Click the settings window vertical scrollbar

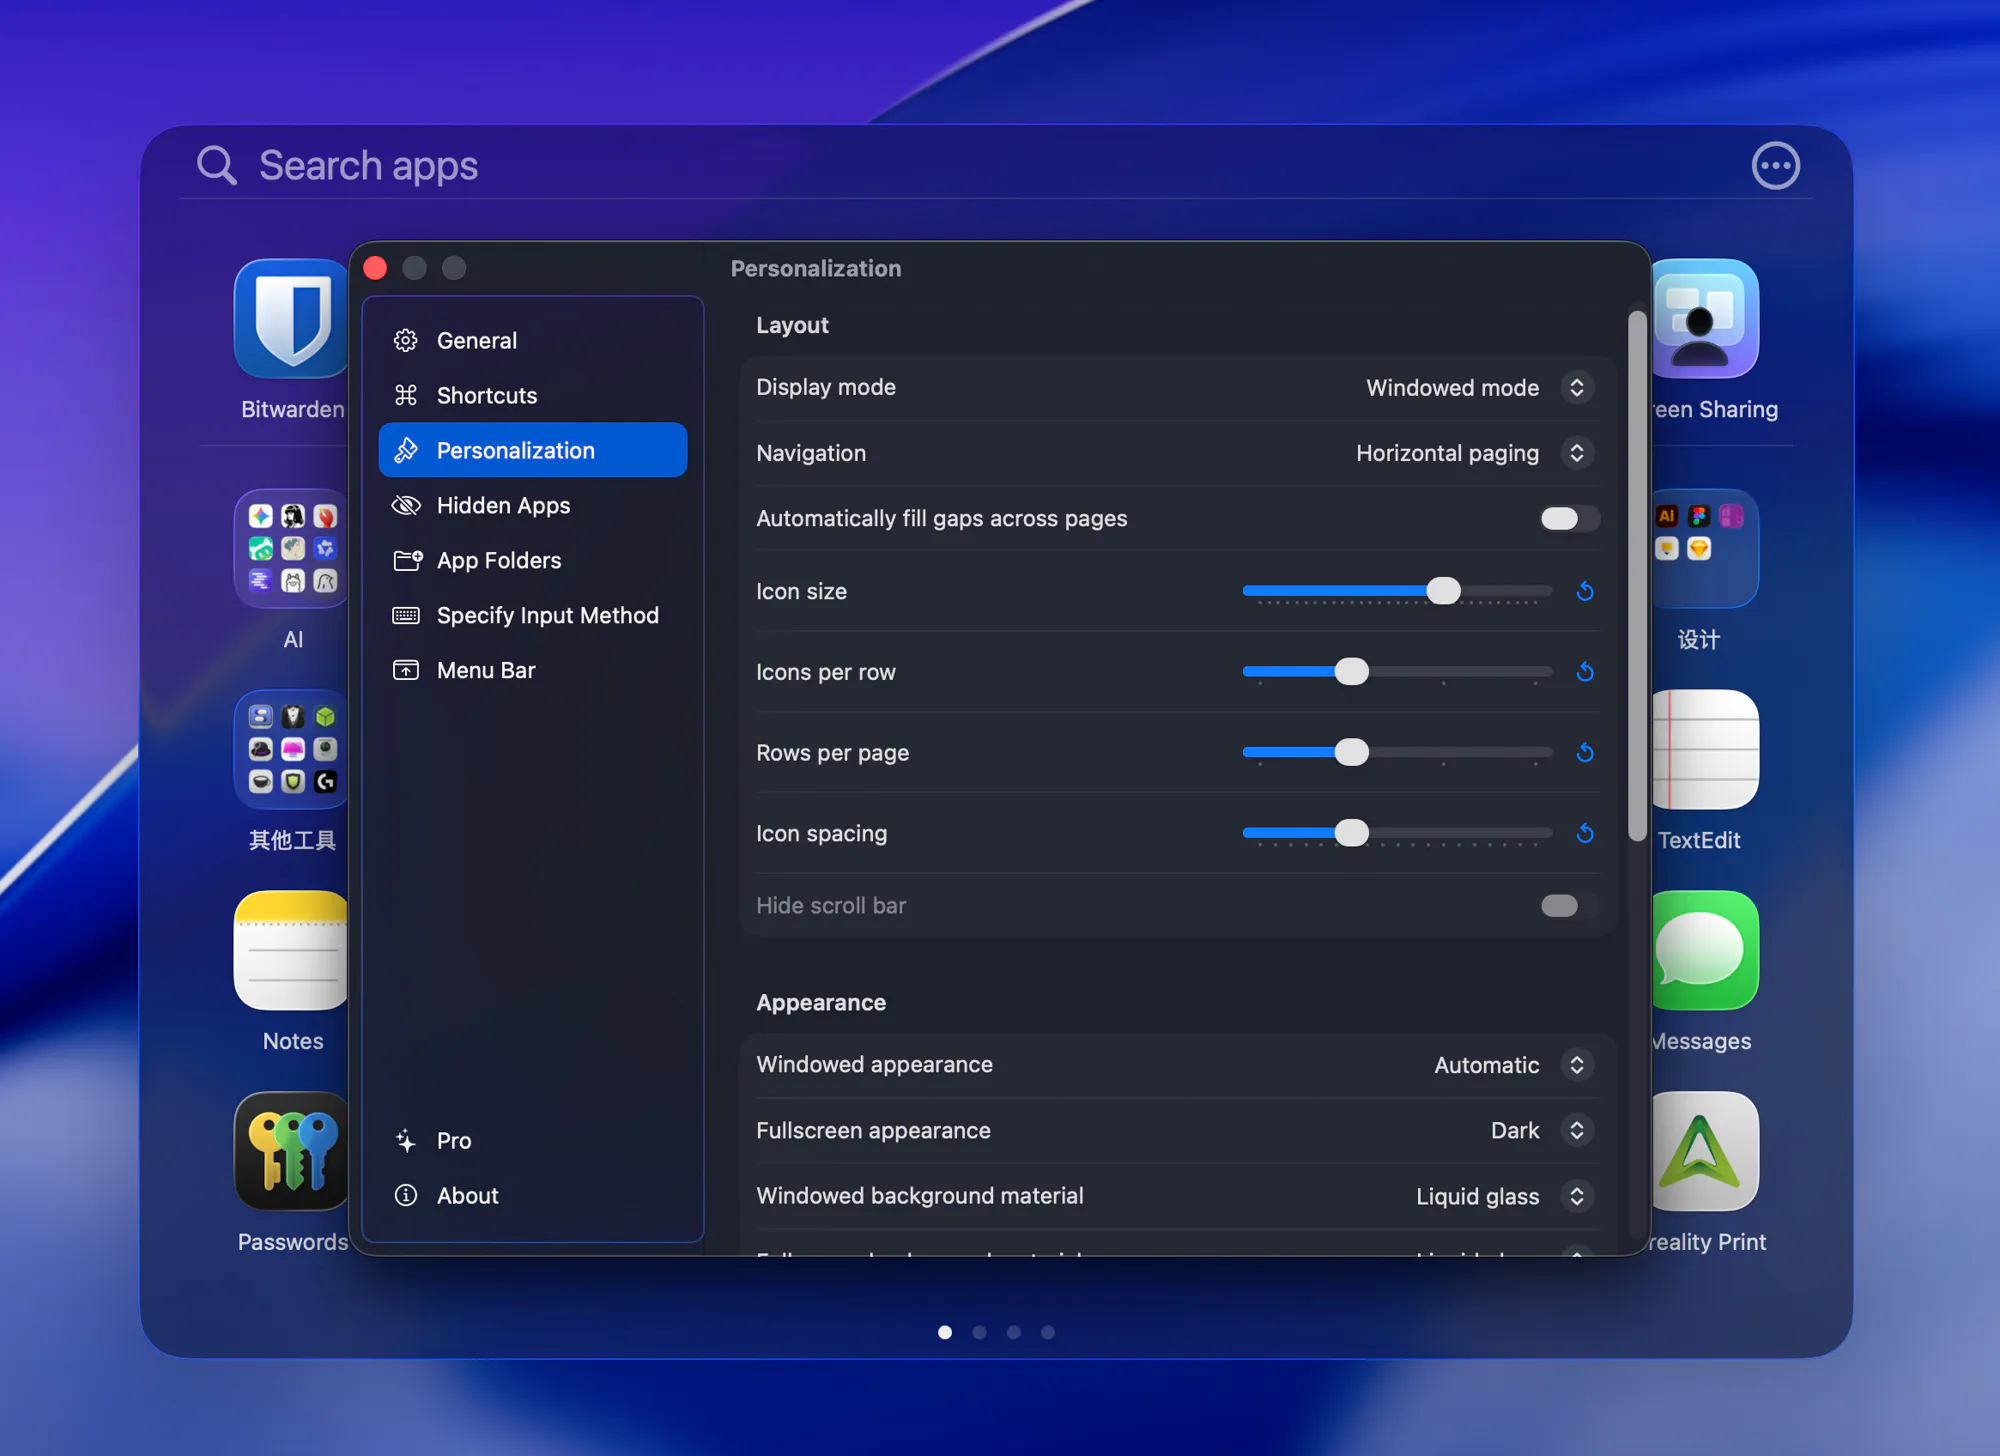(x=1637, y=576)
